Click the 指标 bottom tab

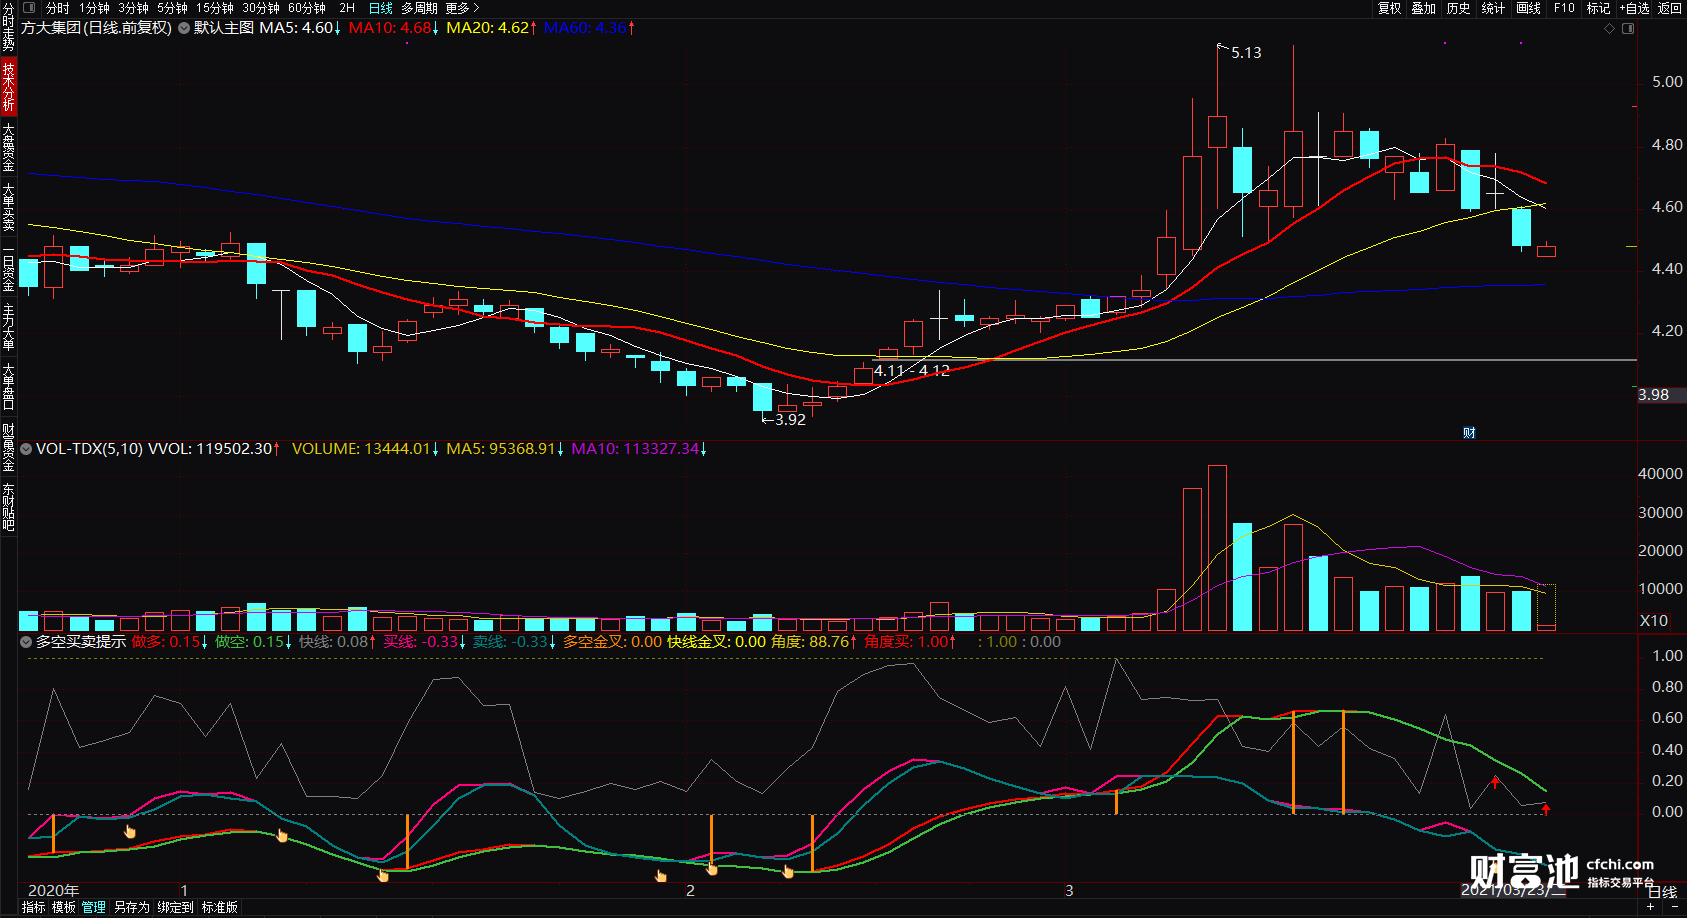click(x=33, y=907)
